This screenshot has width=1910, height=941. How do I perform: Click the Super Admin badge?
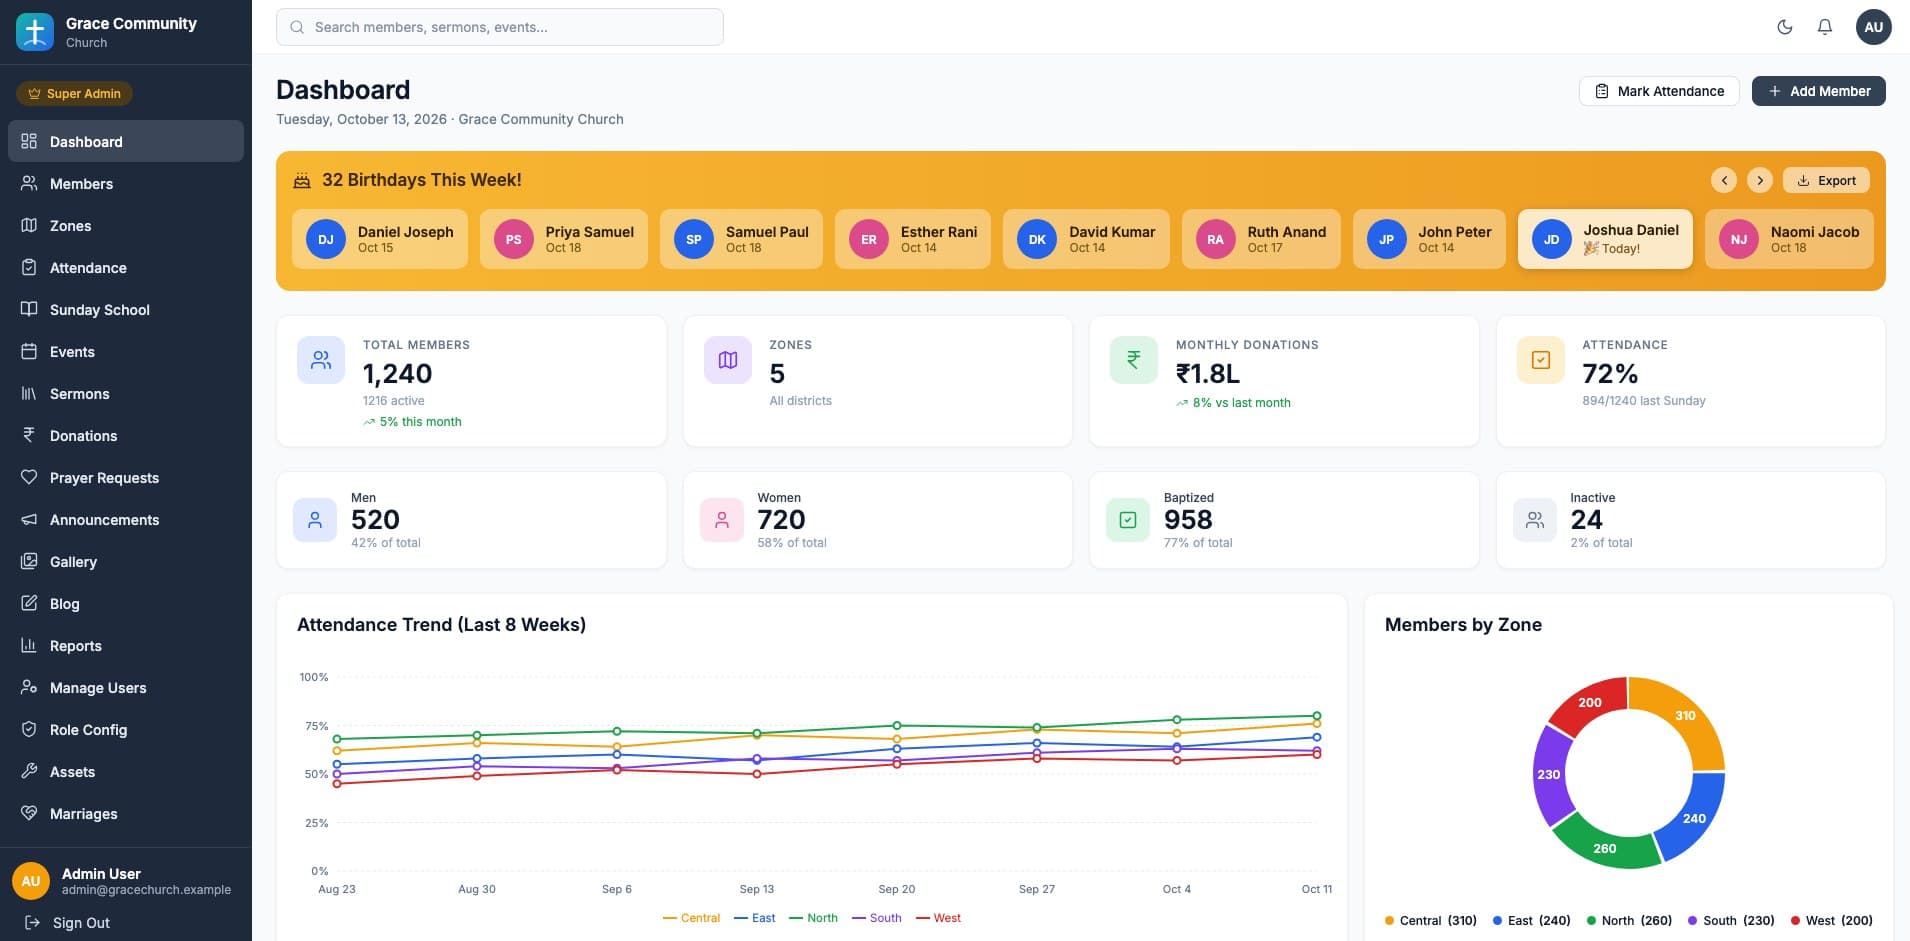click(74, 94)
